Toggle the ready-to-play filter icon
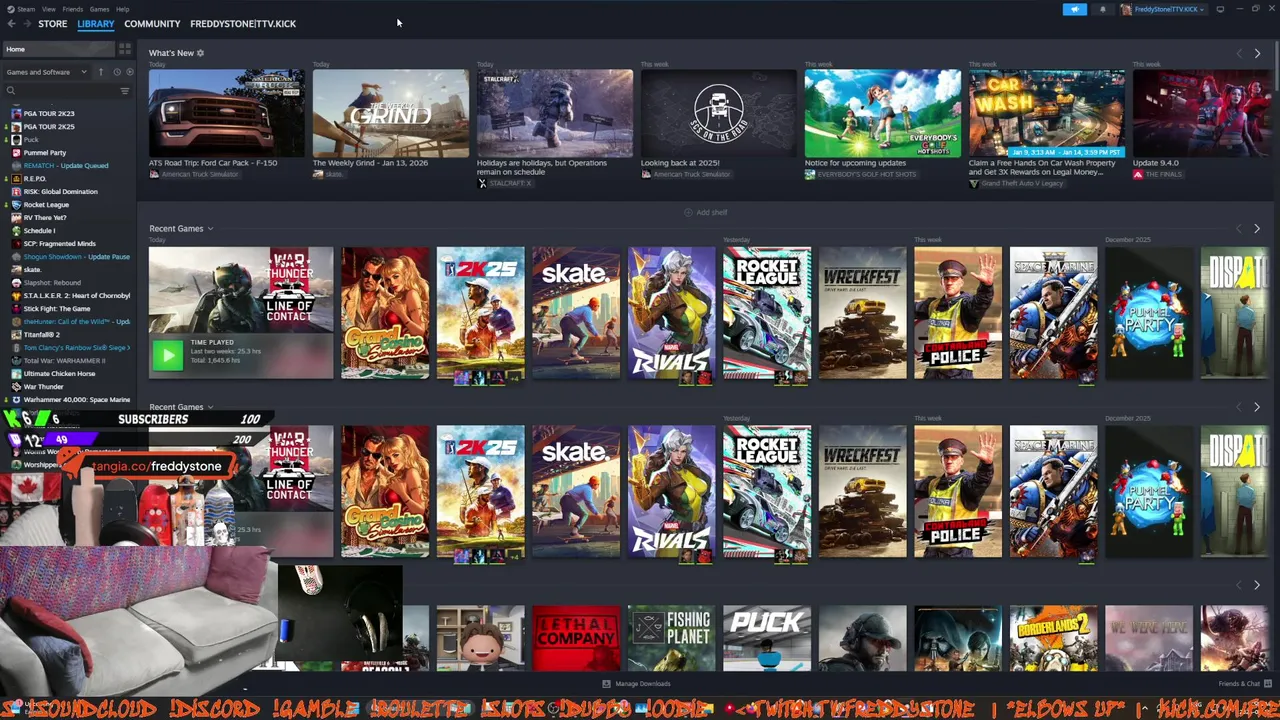 (129, 72)
